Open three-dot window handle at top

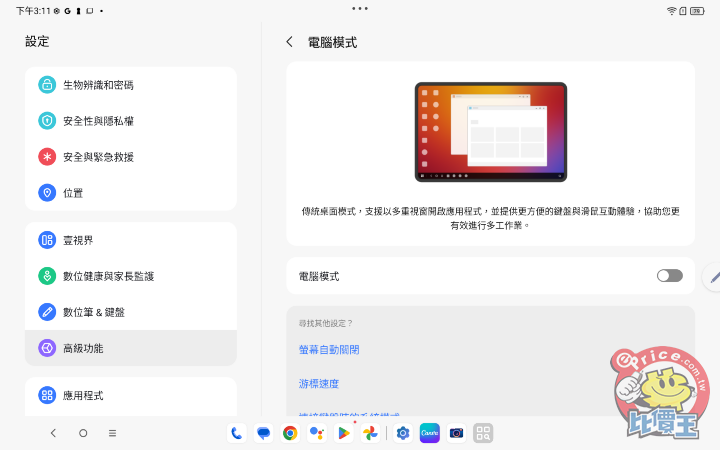(360, 8)
